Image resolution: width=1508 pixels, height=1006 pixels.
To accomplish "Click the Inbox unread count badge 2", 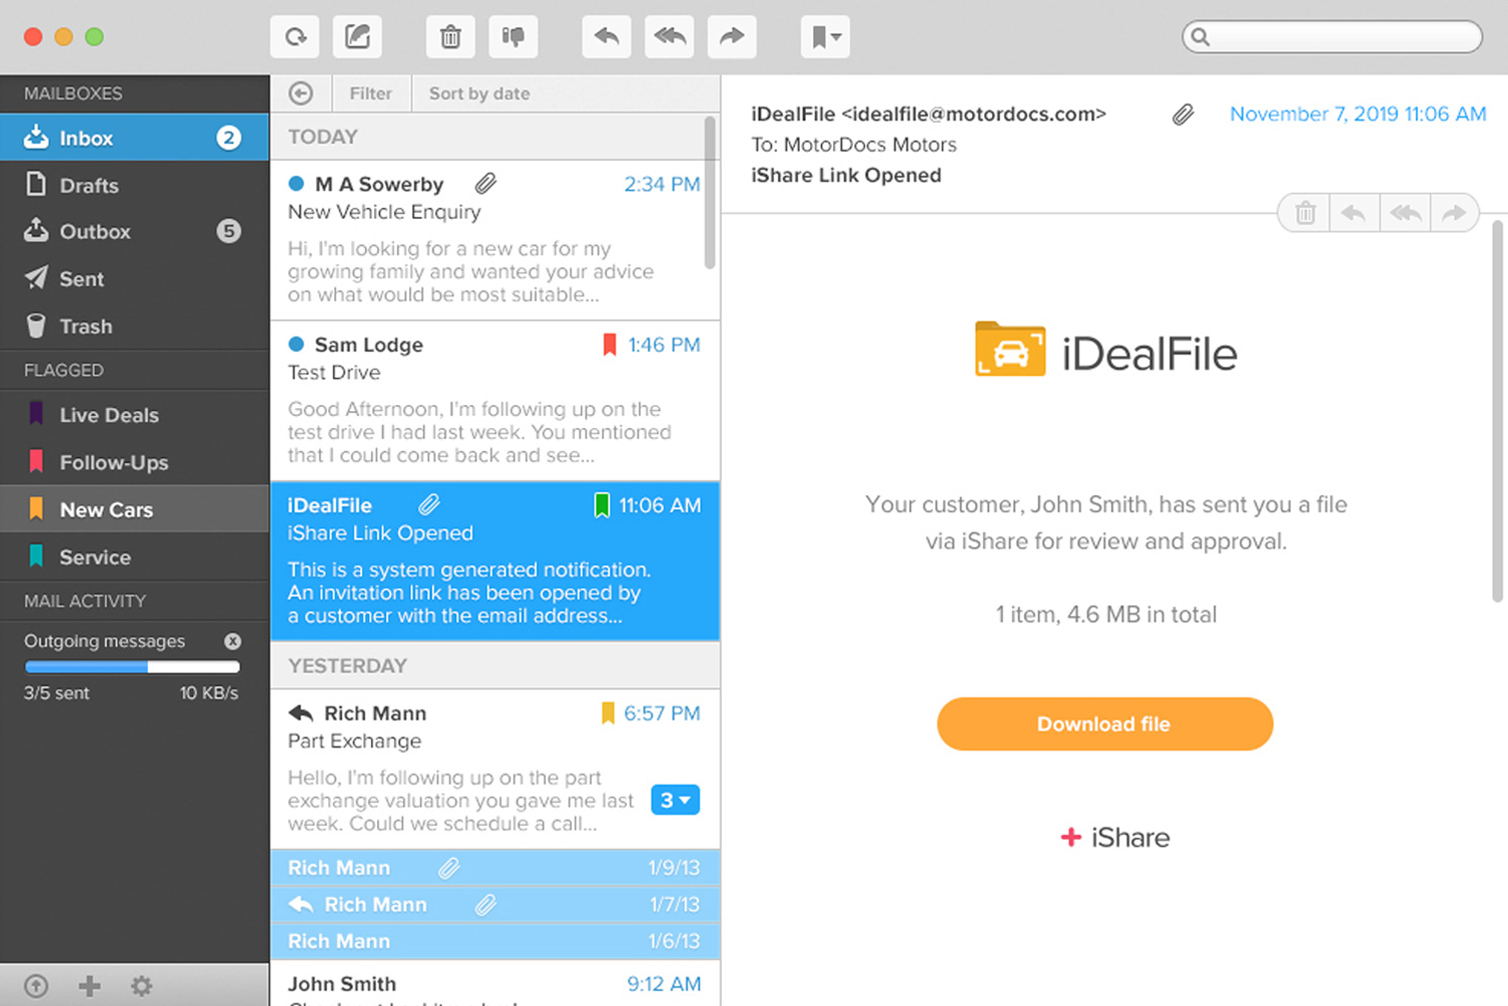I will [229, 137].
